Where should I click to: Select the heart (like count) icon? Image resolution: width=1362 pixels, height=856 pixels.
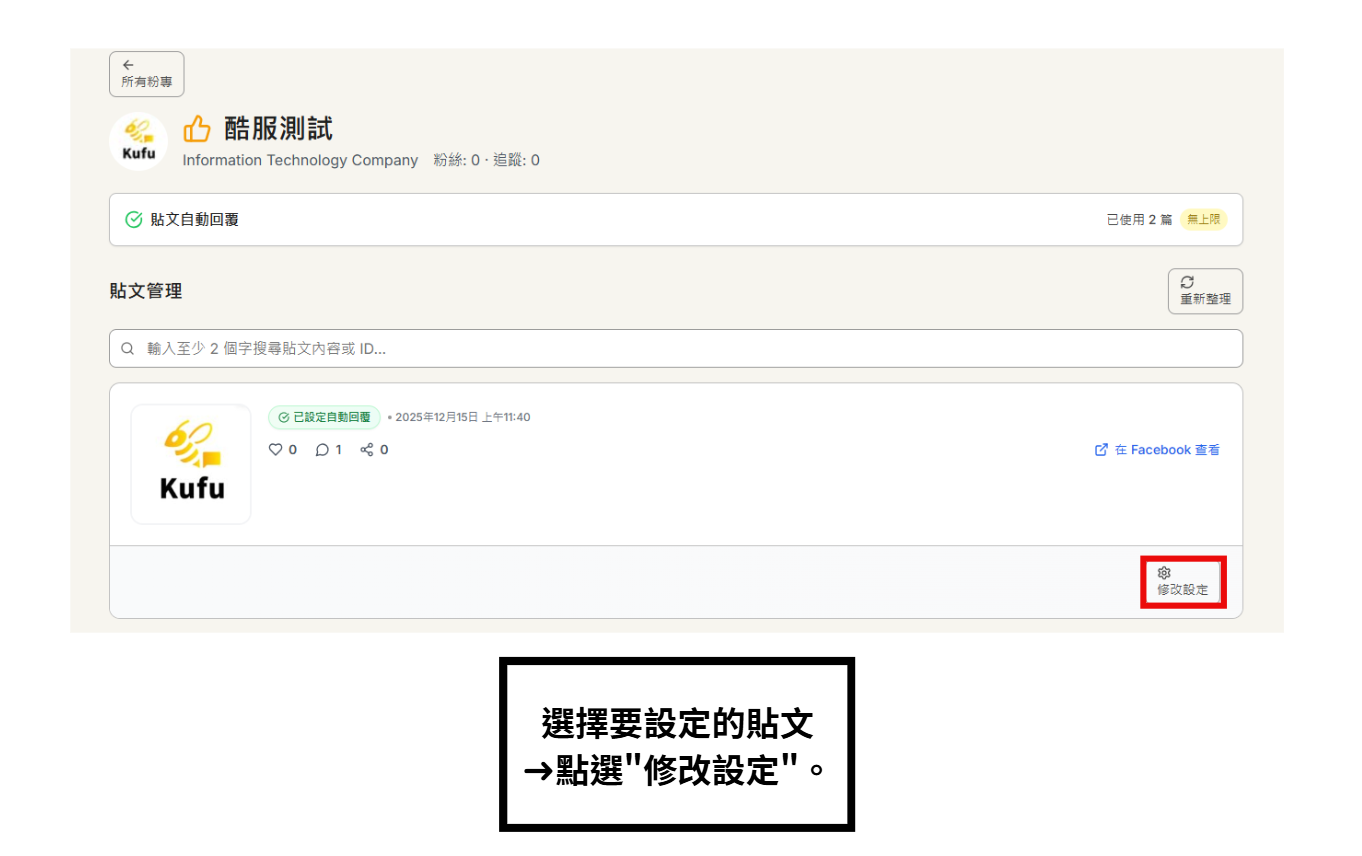(274, 449)
